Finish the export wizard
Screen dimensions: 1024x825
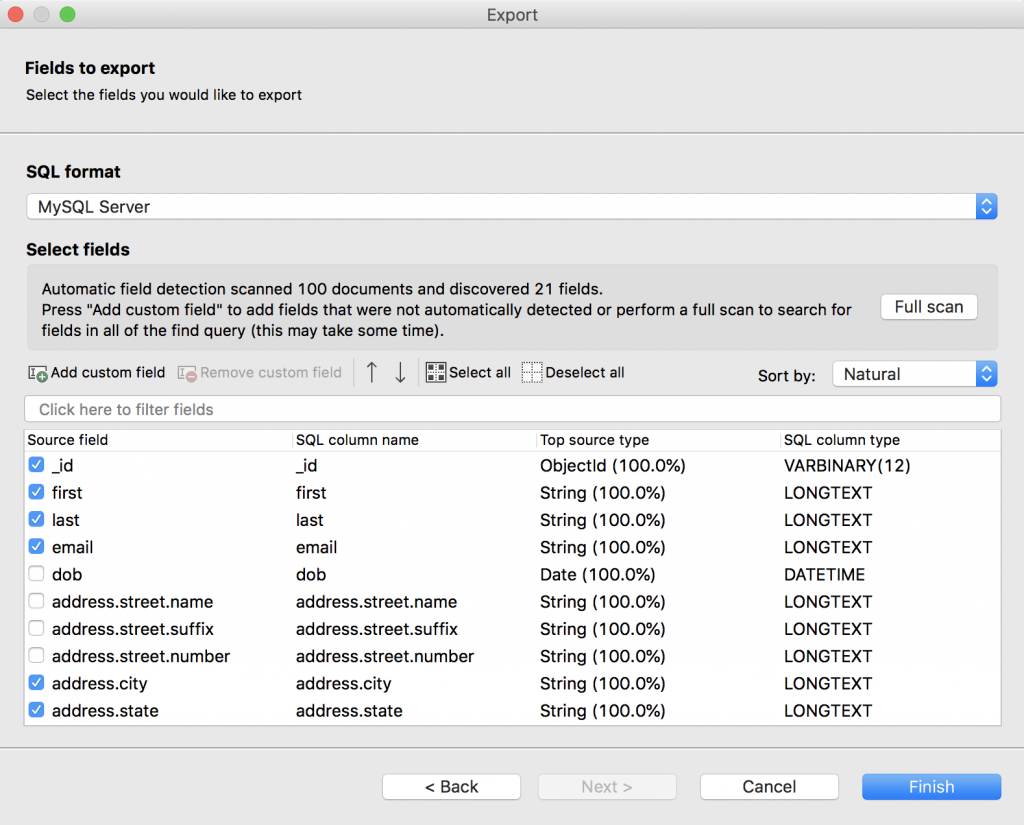pyautogui.click(x=931, y=786)
